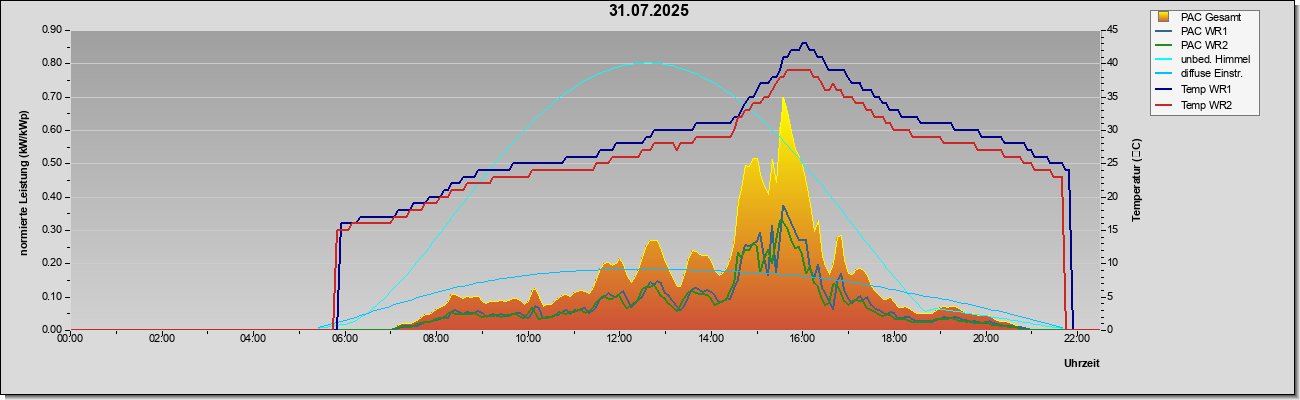Image resolution: width=1300 pixels, height=400 pixels.
Task: Click the 06:00 time axis tick
Action: coord(344,340)
